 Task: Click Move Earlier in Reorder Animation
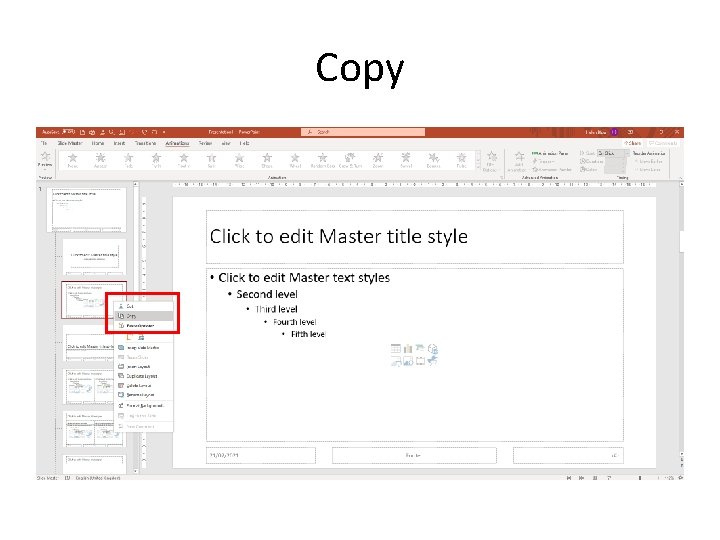(x=648, y=162)
